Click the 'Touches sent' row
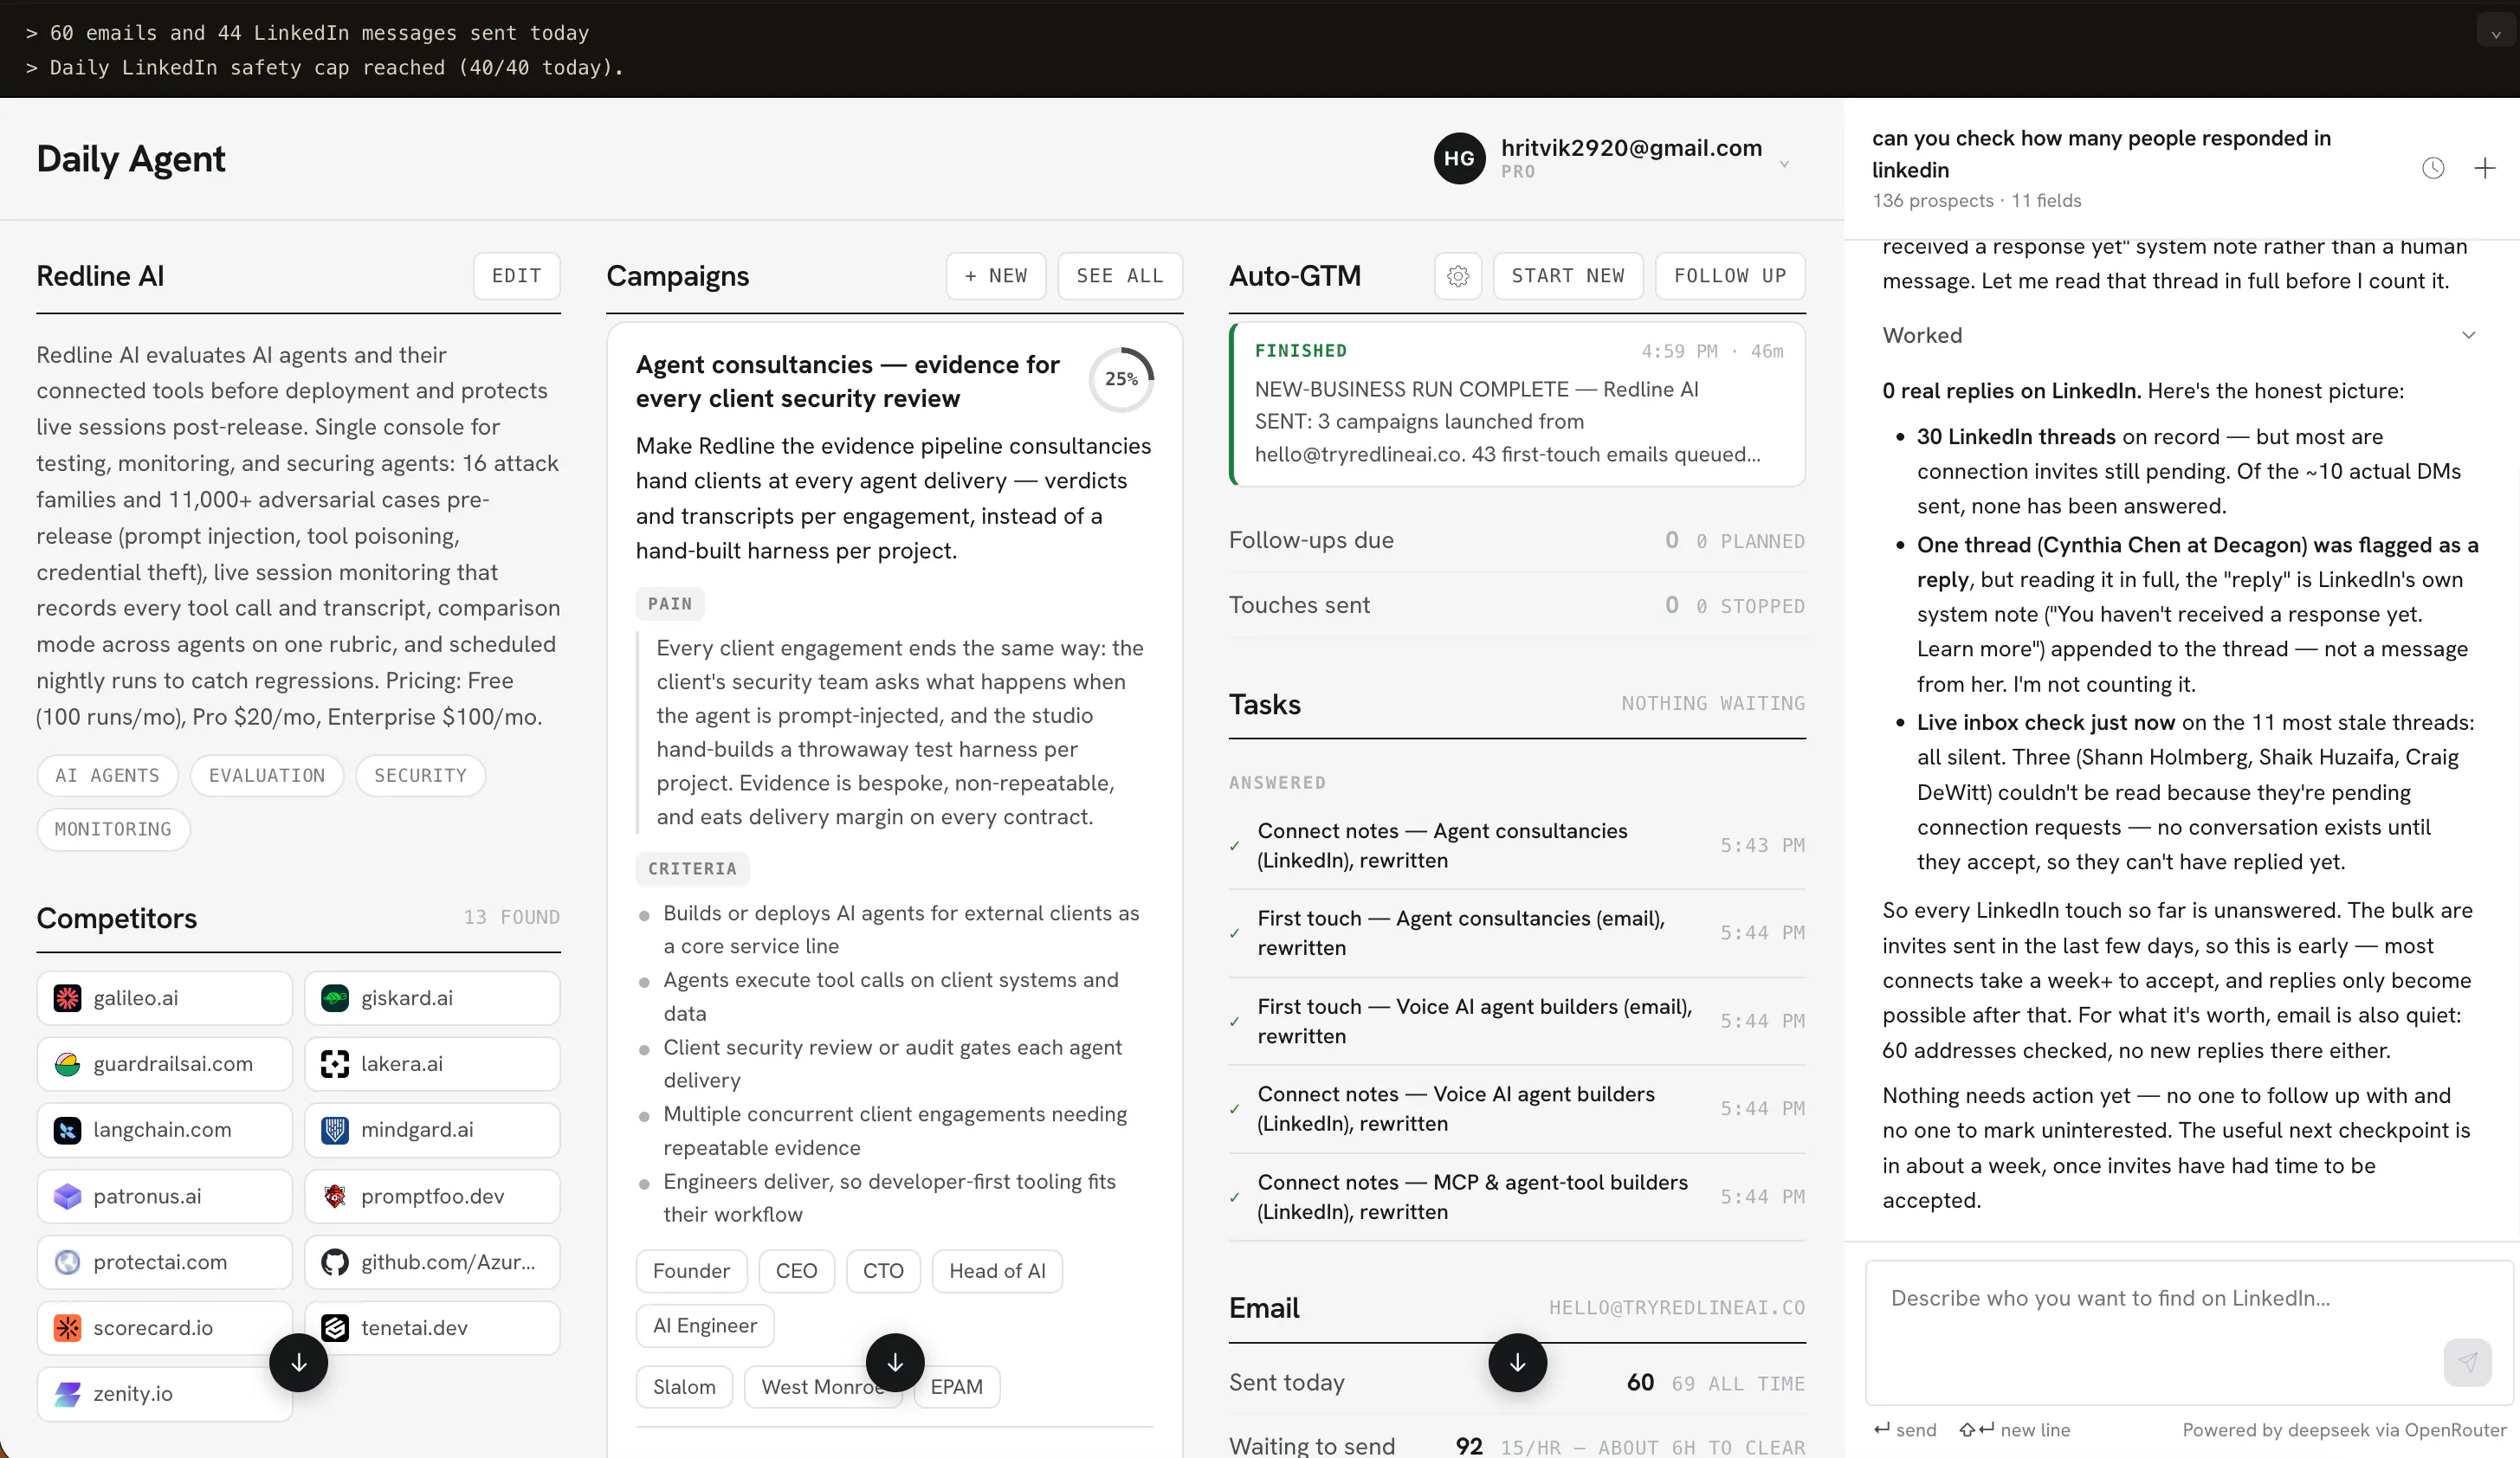The height and width of the screenshot is (1458, 2520). coord(1517,606)
